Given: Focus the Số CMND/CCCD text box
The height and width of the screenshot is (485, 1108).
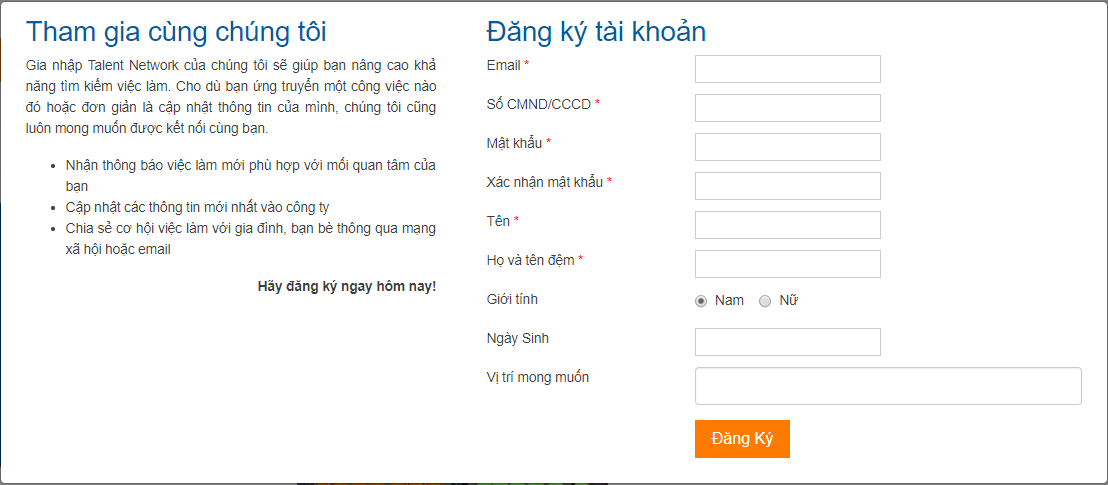Looking at the screenshot, I should tap(788, 107).
